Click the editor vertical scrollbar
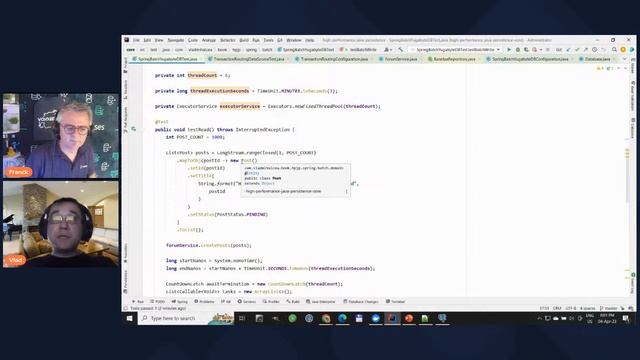The image size is (640, 360). [628, 176]
